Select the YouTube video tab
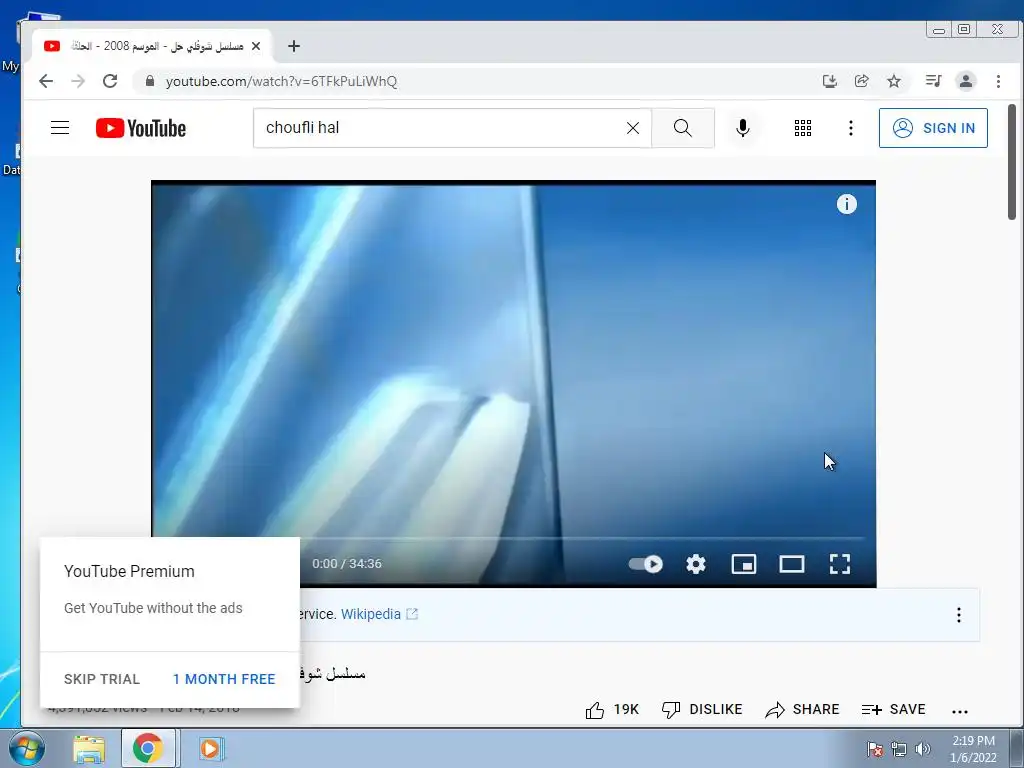Screen dimensions: 1024x768 (152, 46)
